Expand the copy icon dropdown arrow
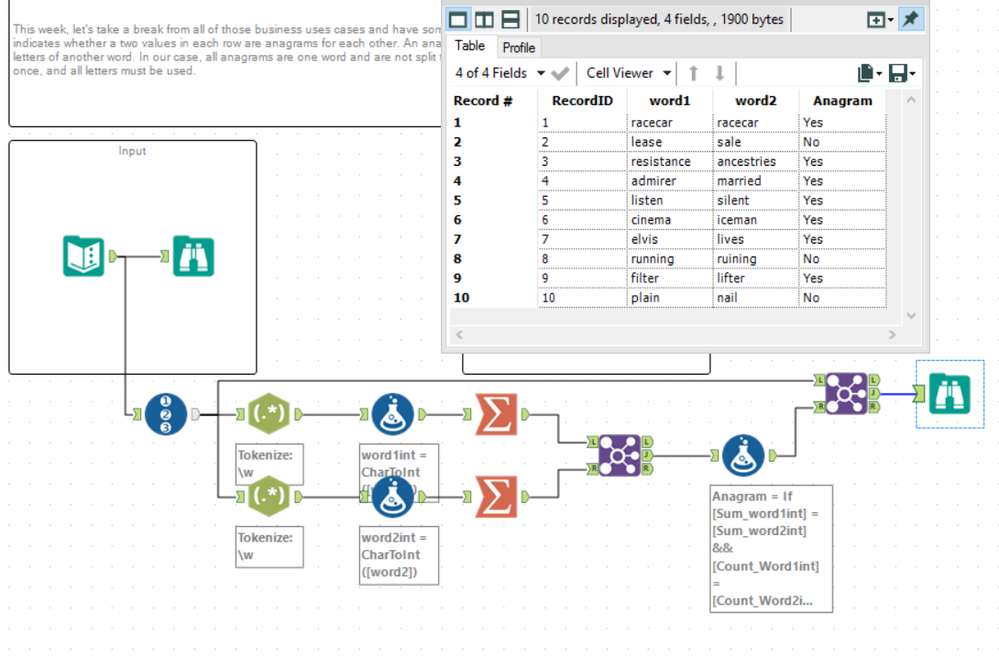Screen dimensions: 999x656 click(879, 74)
